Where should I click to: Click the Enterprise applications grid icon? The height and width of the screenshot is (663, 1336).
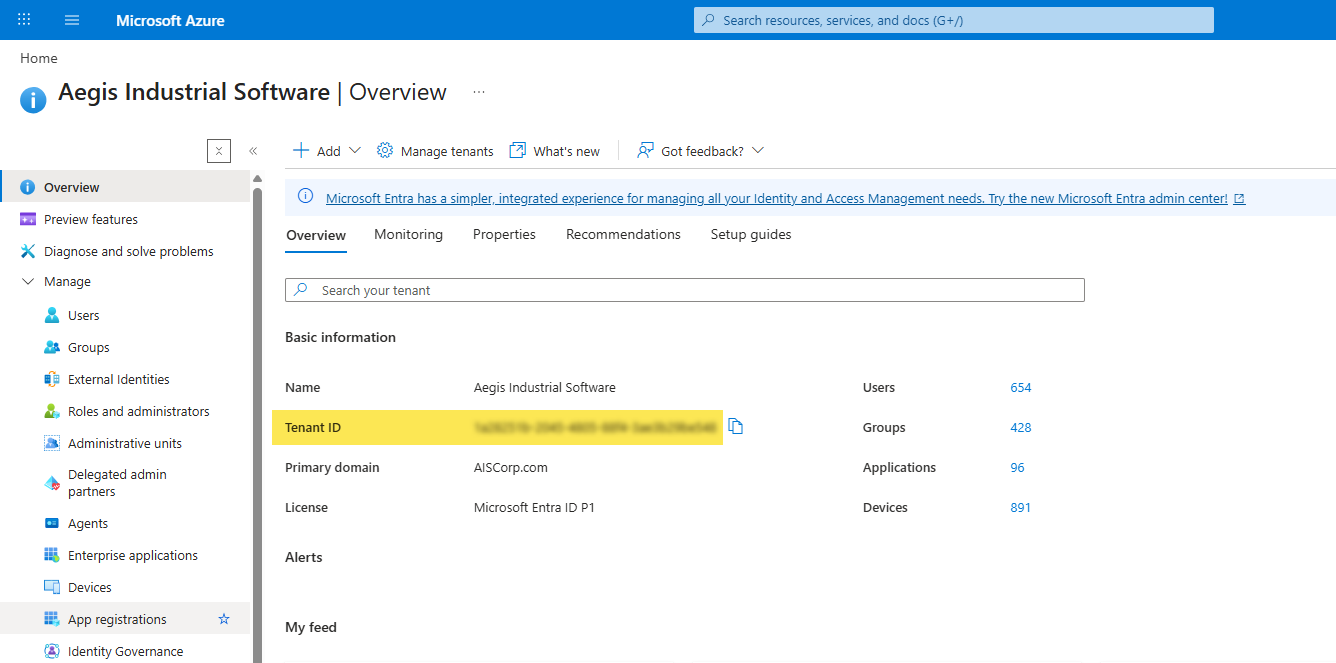(52, 555)
